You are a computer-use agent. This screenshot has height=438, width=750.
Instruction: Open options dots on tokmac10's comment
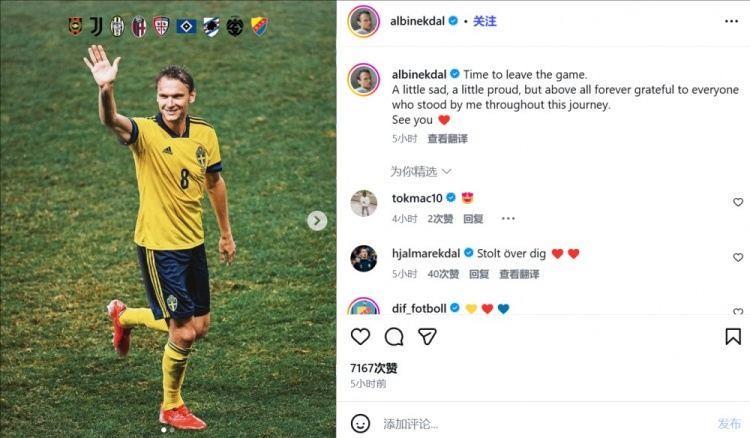point(508,219)
